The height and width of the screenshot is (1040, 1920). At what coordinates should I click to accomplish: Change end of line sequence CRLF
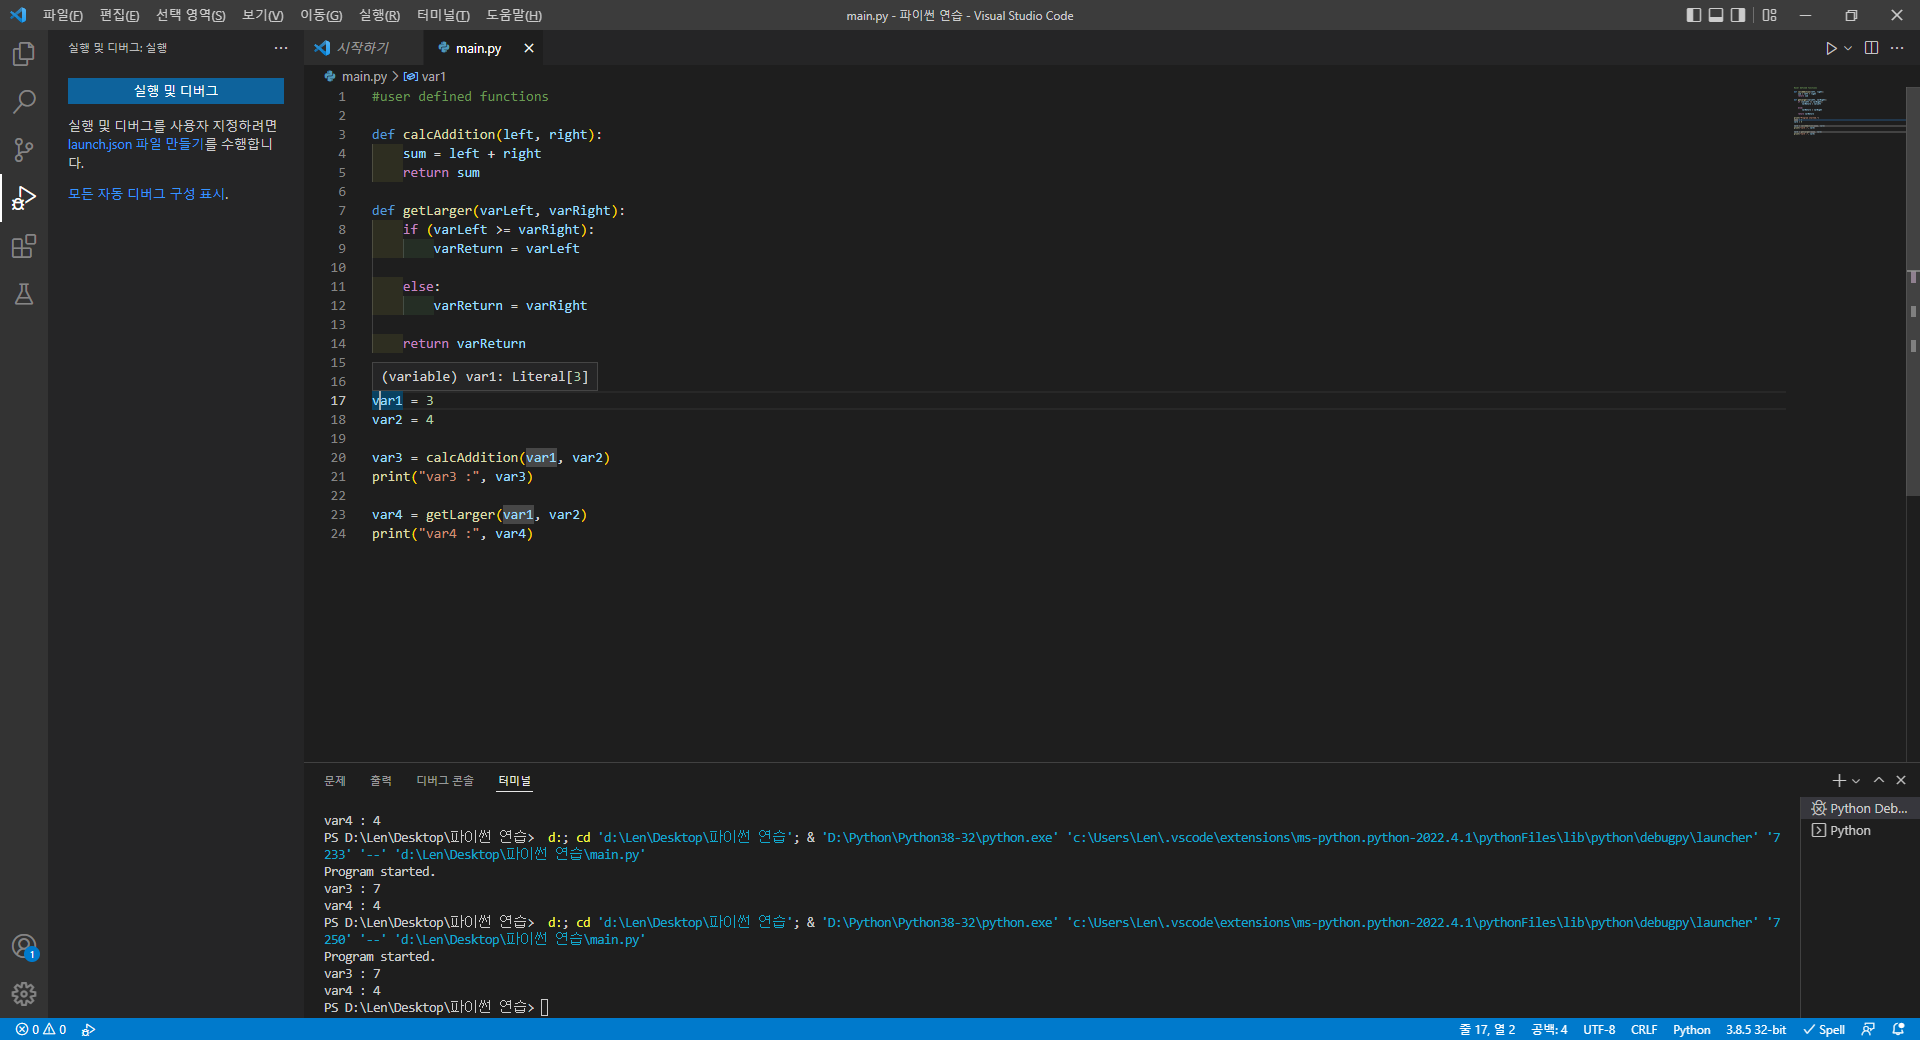pos(1644,1029)
